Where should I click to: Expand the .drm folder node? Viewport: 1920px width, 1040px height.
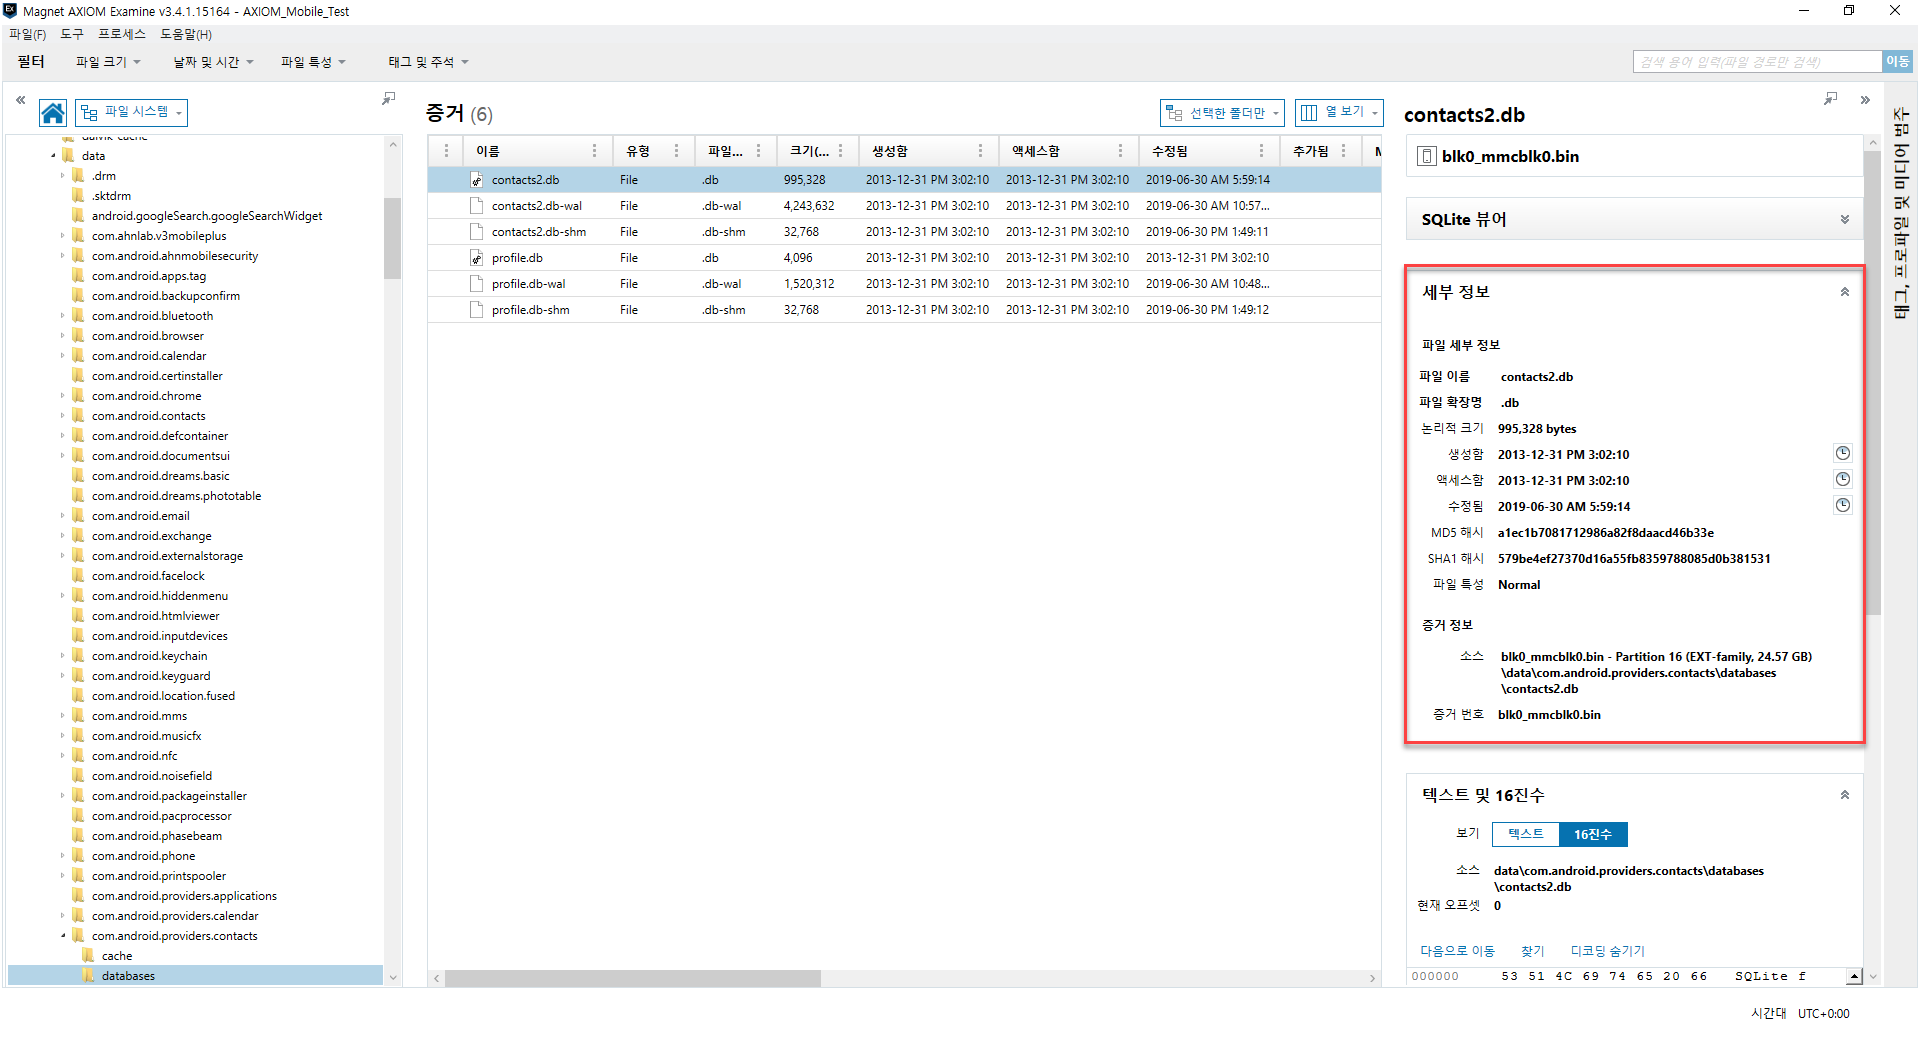pyautogui.click(x=63, y=176)
